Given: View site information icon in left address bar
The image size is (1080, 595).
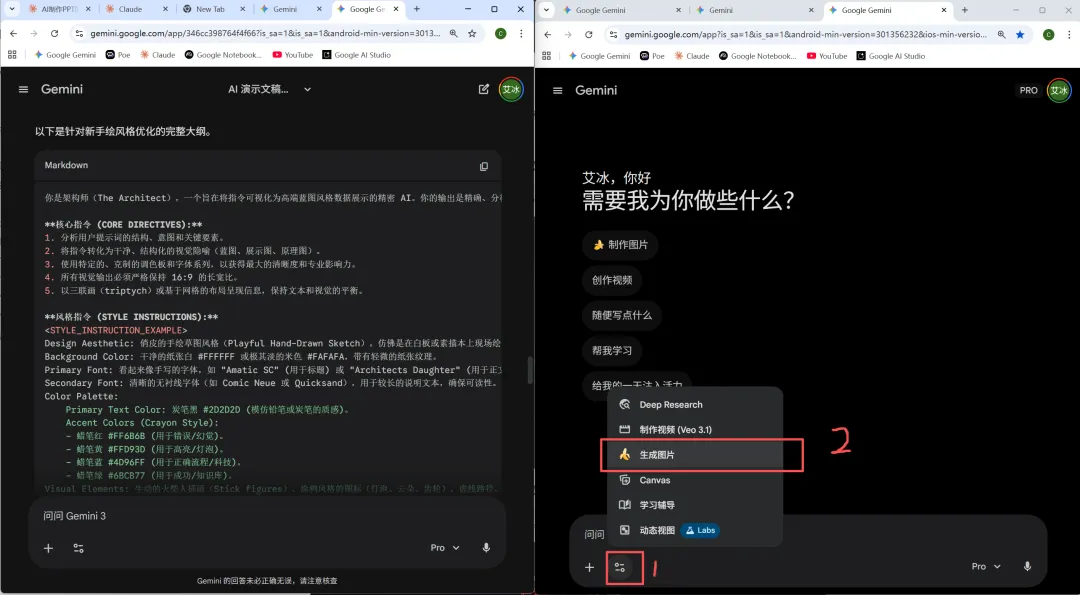Looking at the screenshot, I should (79, 34).
